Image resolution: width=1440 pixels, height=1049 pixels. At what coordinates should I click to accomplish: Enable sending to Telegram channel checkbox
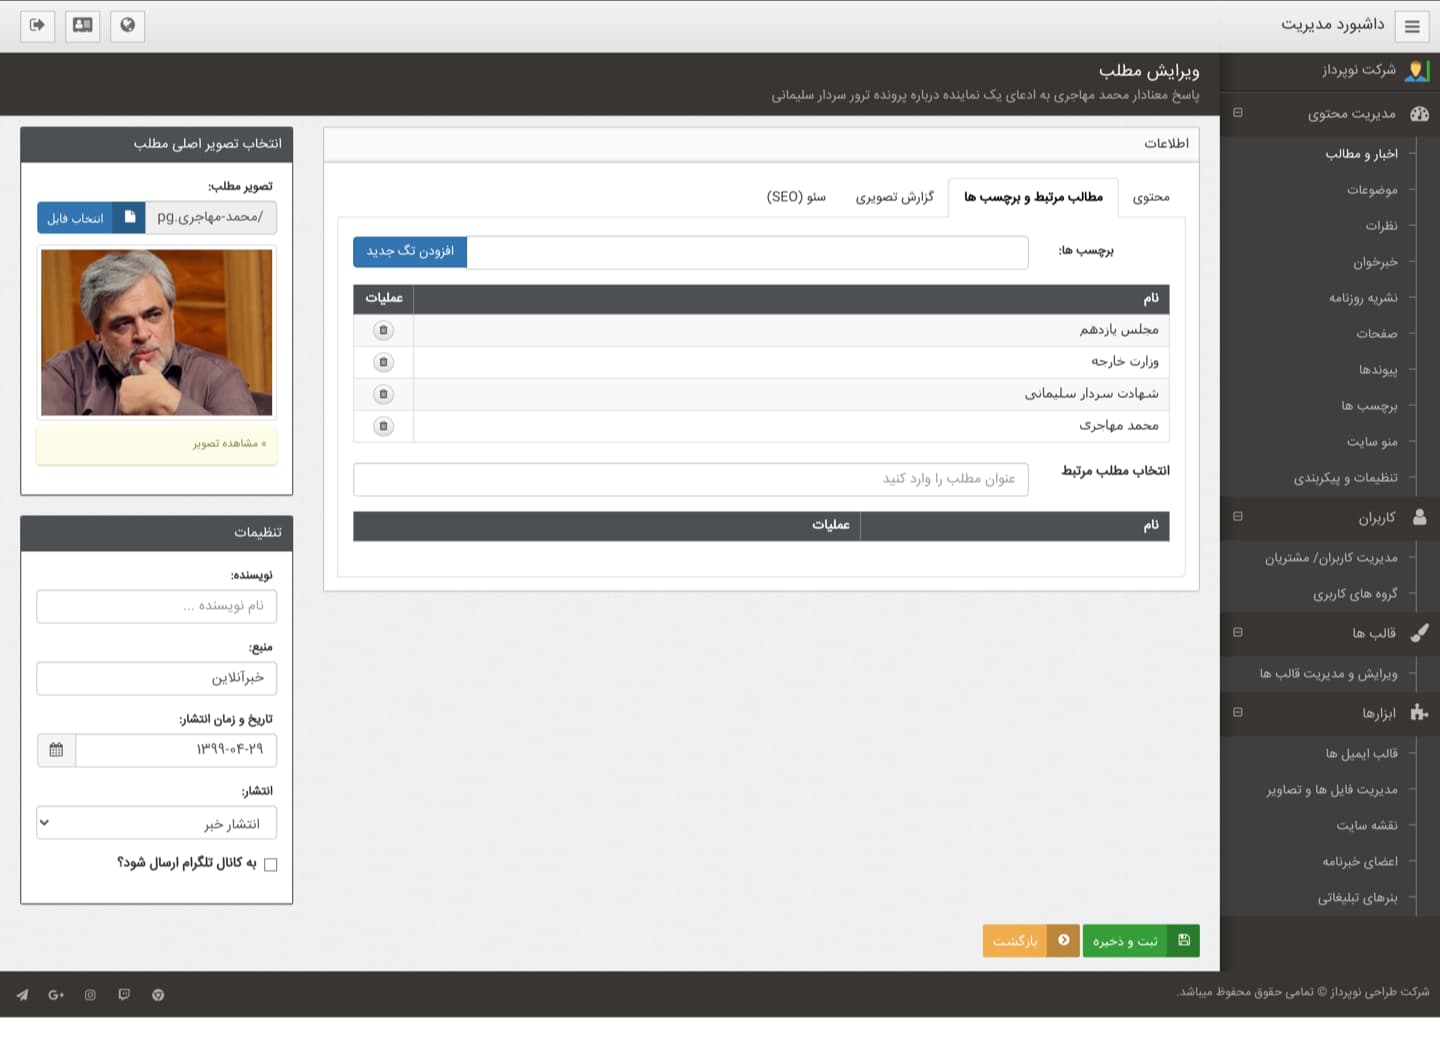tap(270, 864)
